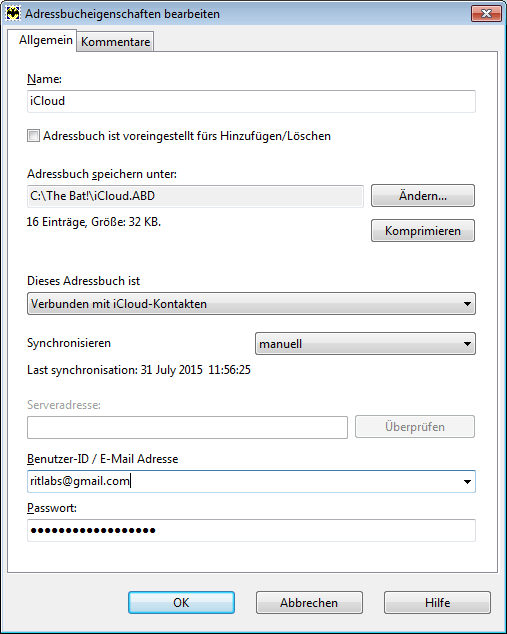
Task: Click the Benutzer-ID email address field
Action: [x=251, y=481]
